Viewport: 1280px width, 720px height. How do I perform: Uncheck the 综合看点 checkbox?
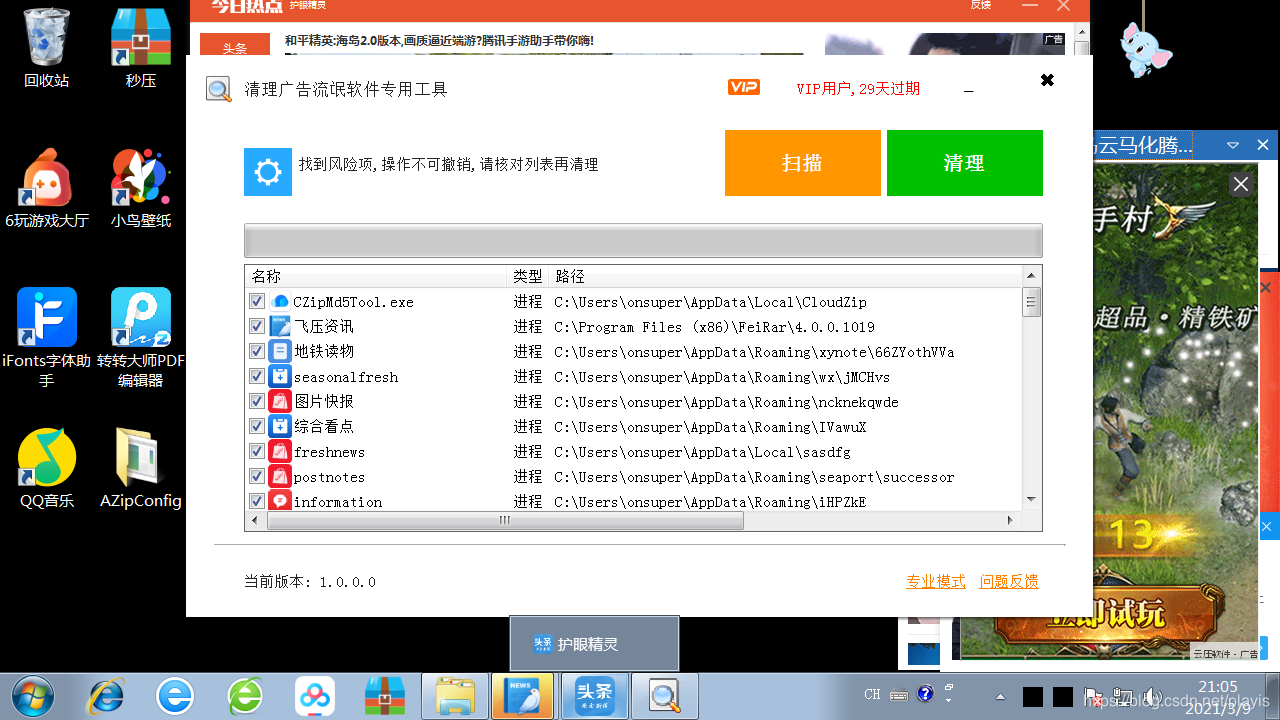click(256, 426)
